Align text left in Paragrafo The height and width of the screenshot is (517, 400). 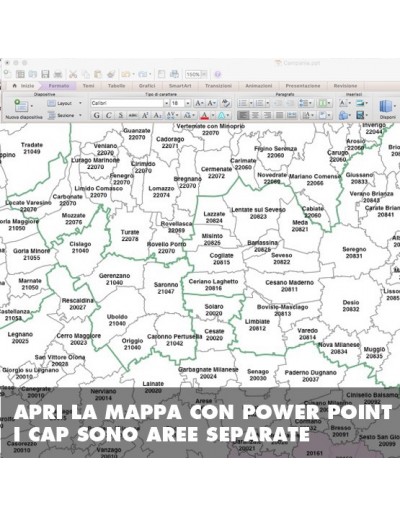(x=243, y=115)
